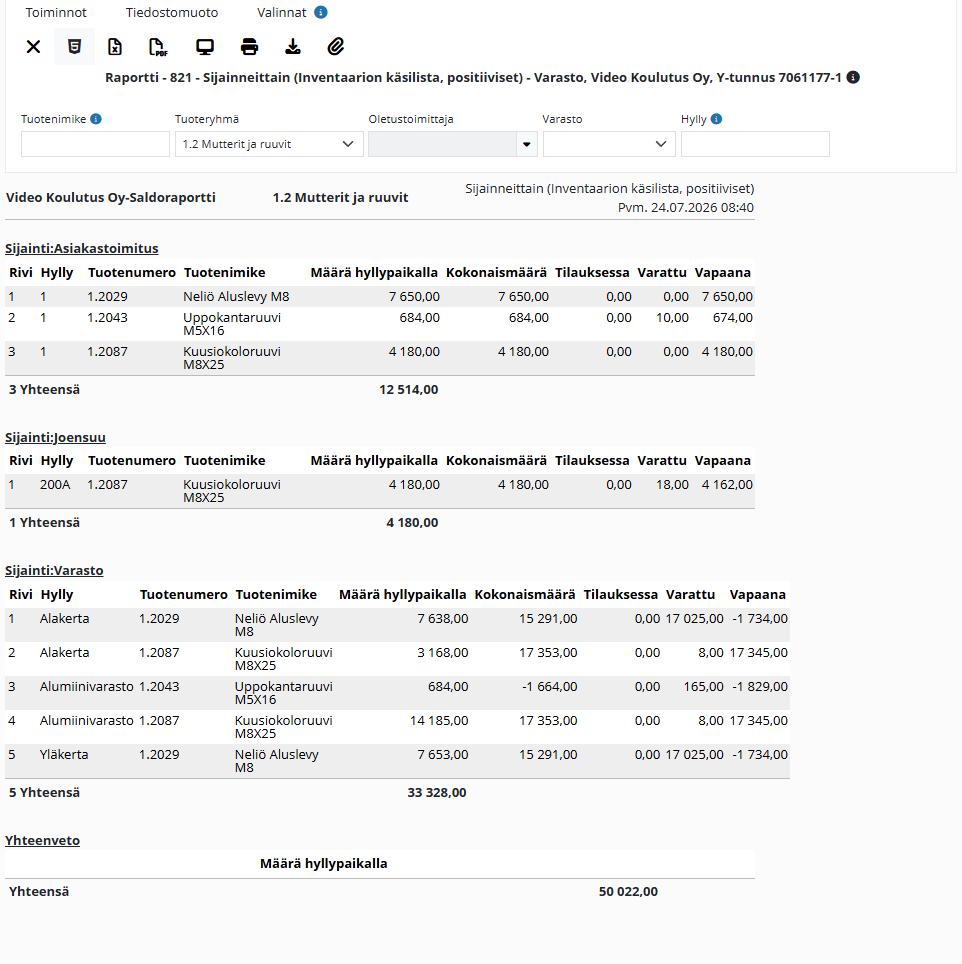The image size is (962, 964).
Task: Open info icon next to Valinnat
Action: [321, 12]
